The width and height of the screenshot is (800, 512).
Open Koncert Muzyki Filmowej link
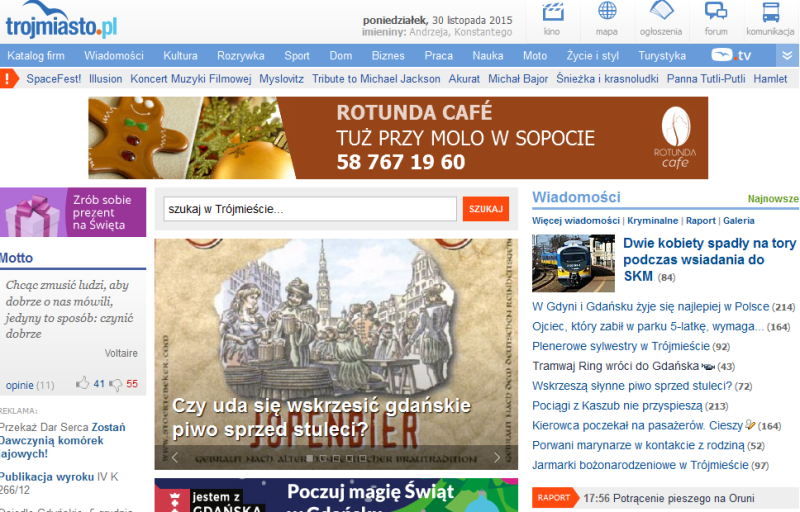pyautogui.click(x=191, y=79)
